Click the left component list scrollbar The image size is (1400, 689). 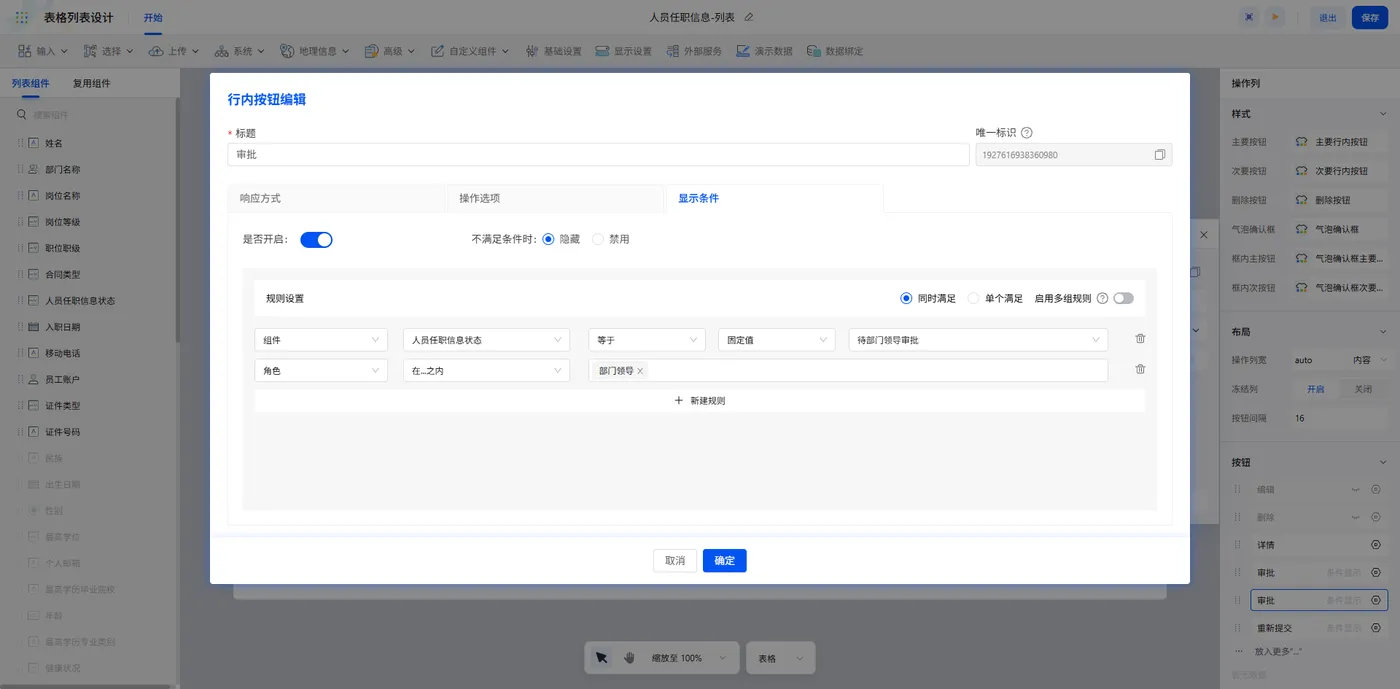178,220
